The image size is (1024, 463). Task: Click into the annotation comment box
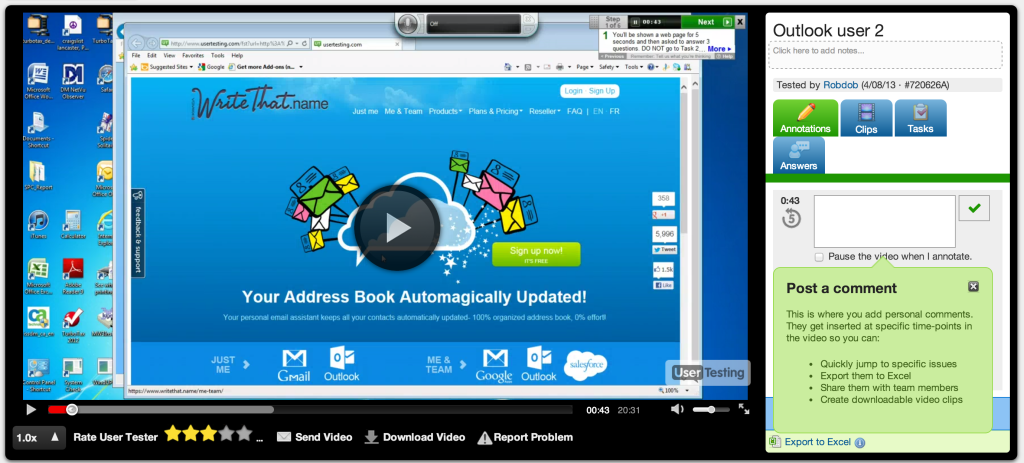point(884,221)
